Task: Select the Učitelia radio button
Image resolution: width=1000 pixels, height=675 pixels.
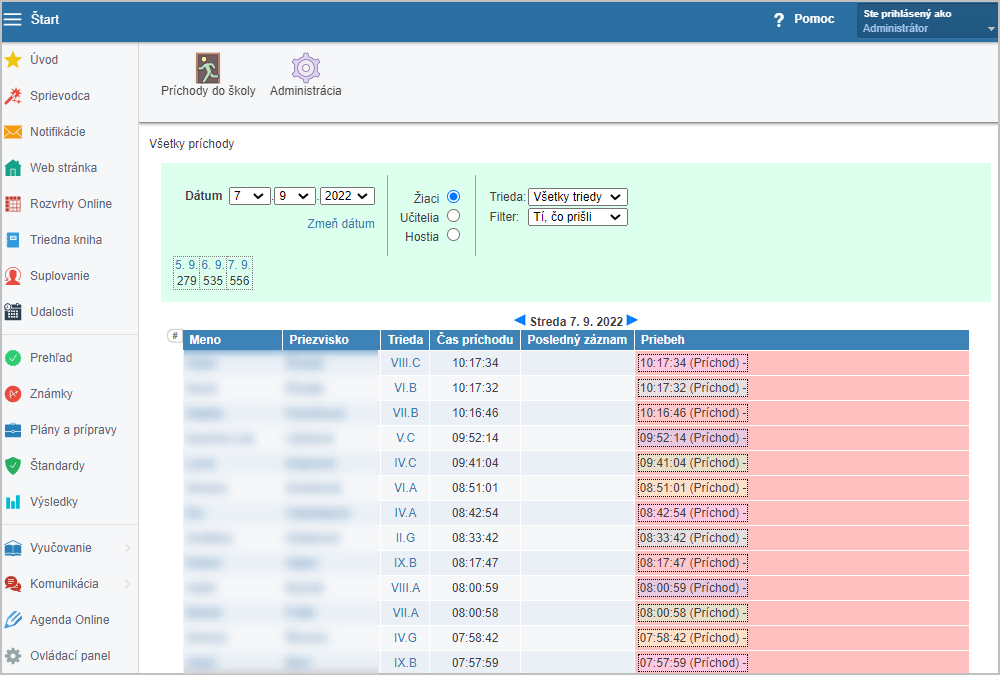Action: tap(453, 216)
